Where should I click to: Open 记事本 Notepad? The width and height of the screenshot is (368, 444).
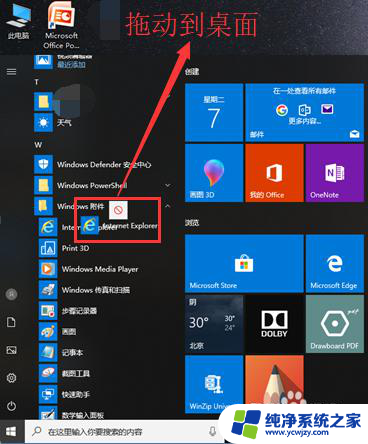tap(61, 352)
